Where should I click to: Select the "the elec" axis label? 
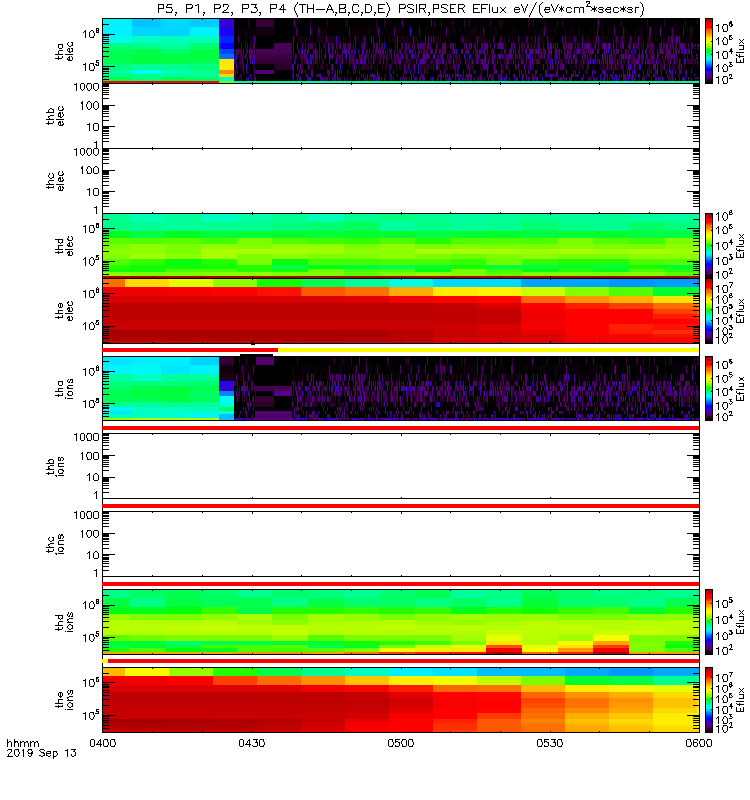point(65,310)
